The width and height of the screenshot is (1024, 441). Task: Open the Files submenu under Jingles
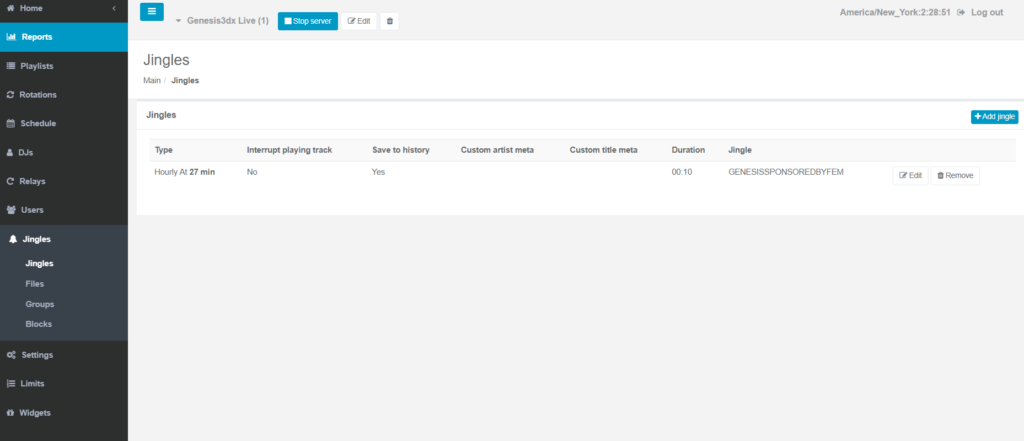[35, 284]
